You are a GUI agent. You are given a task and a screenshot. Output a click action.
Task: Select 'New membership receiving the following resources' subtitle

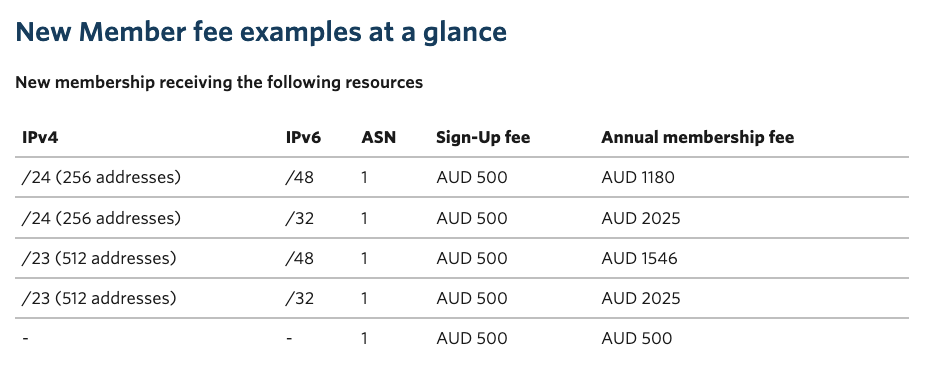point(219,82)
